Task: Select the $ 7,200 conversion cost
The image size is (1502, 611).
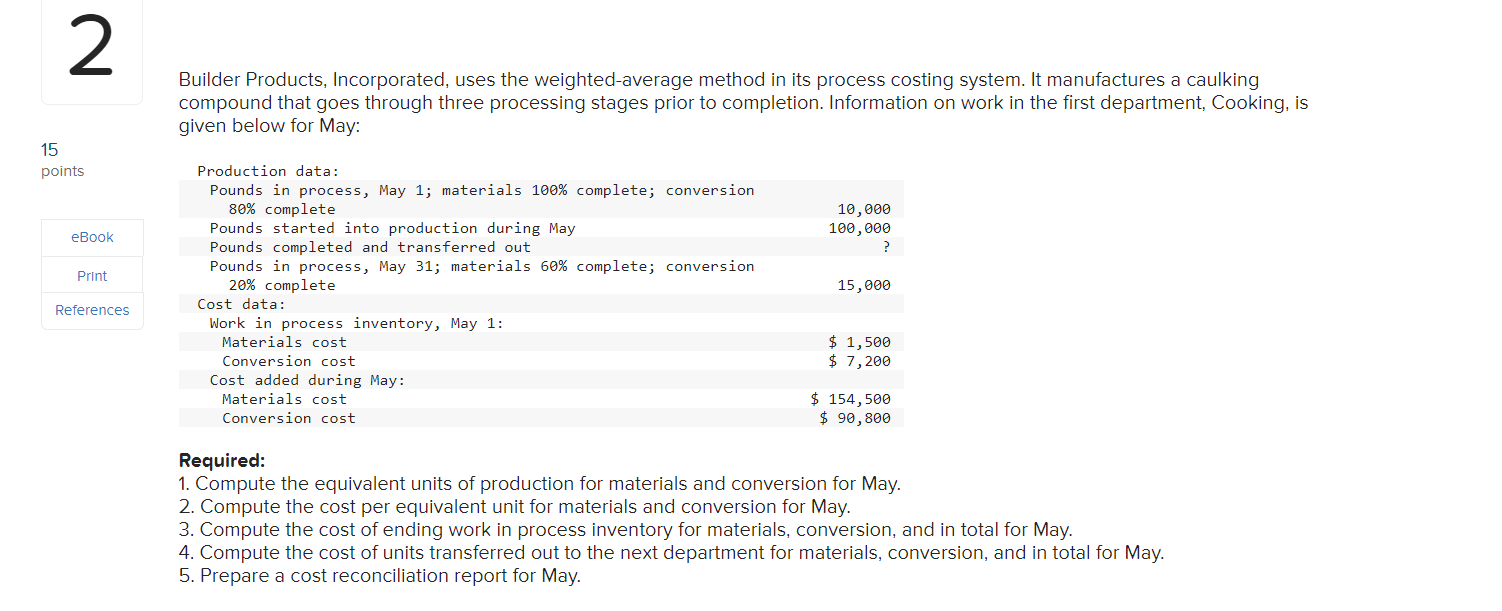Action: pyautogui.click(x=859, y=361)
